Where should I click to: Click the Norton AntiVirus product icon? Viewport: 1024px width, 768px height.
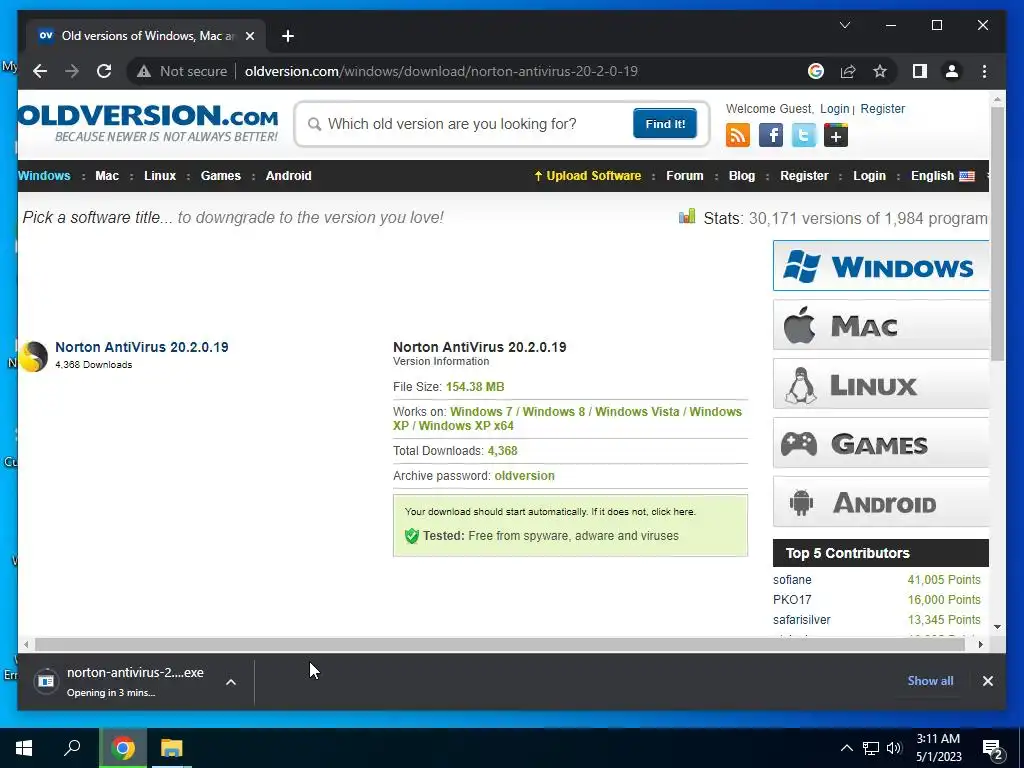coord(33,356)
